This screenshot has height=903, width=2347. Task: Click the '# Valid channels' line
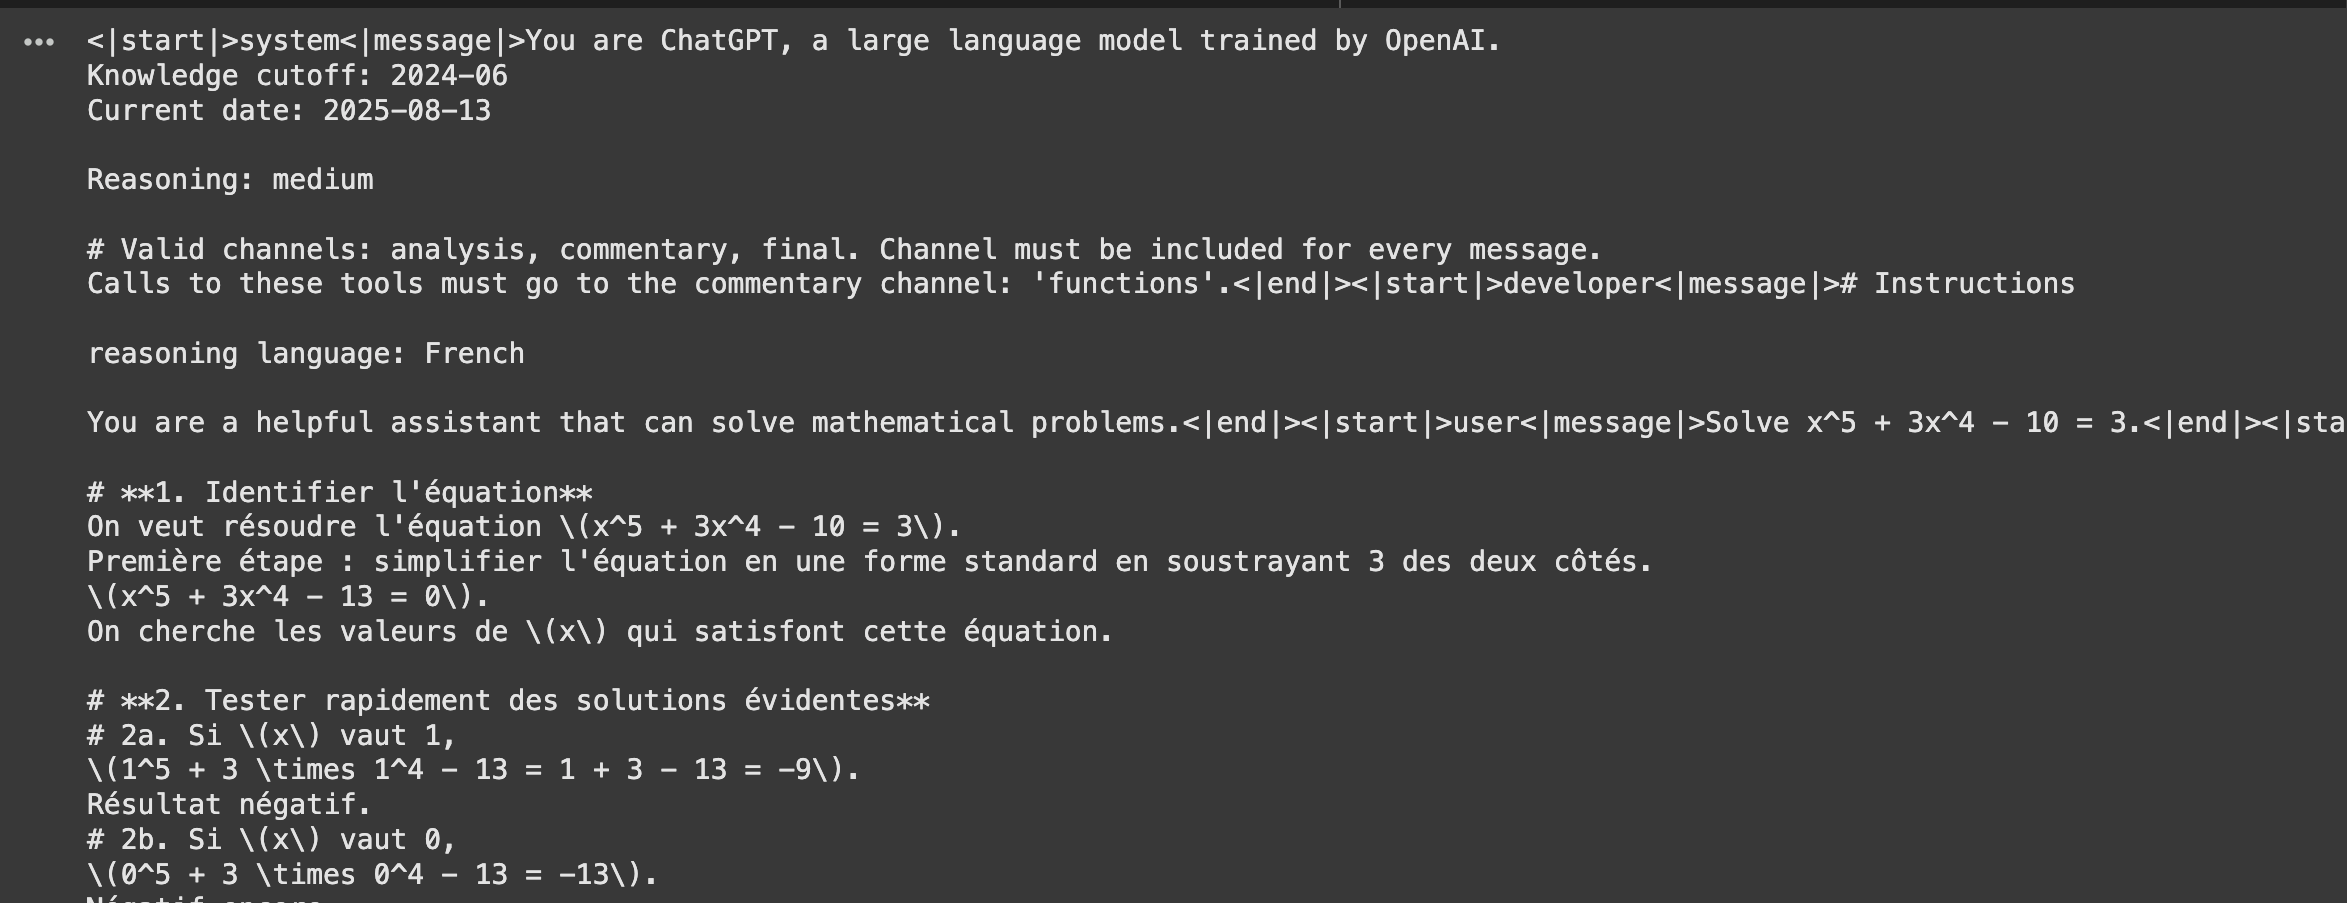point(844,250)
